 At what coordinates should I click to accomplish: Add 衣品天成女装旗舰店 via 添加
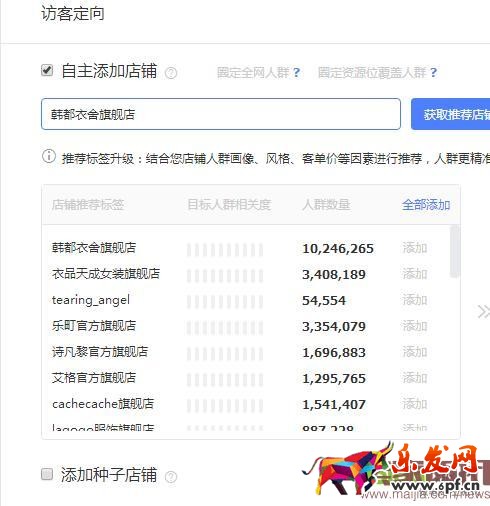tap(415, 274)
